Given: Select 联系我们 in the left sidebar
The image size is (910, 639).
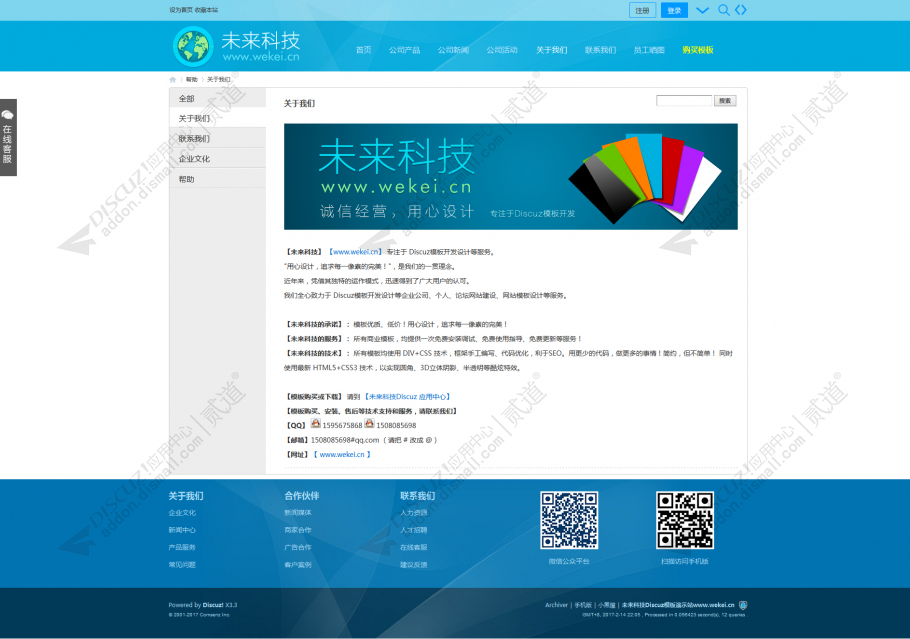Looking at the screenshot, I should (218, 139).
